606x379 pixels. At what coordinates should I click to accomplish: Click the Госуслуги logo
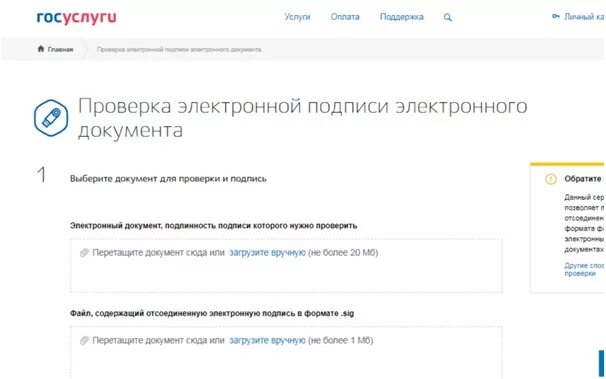point(77,17)
